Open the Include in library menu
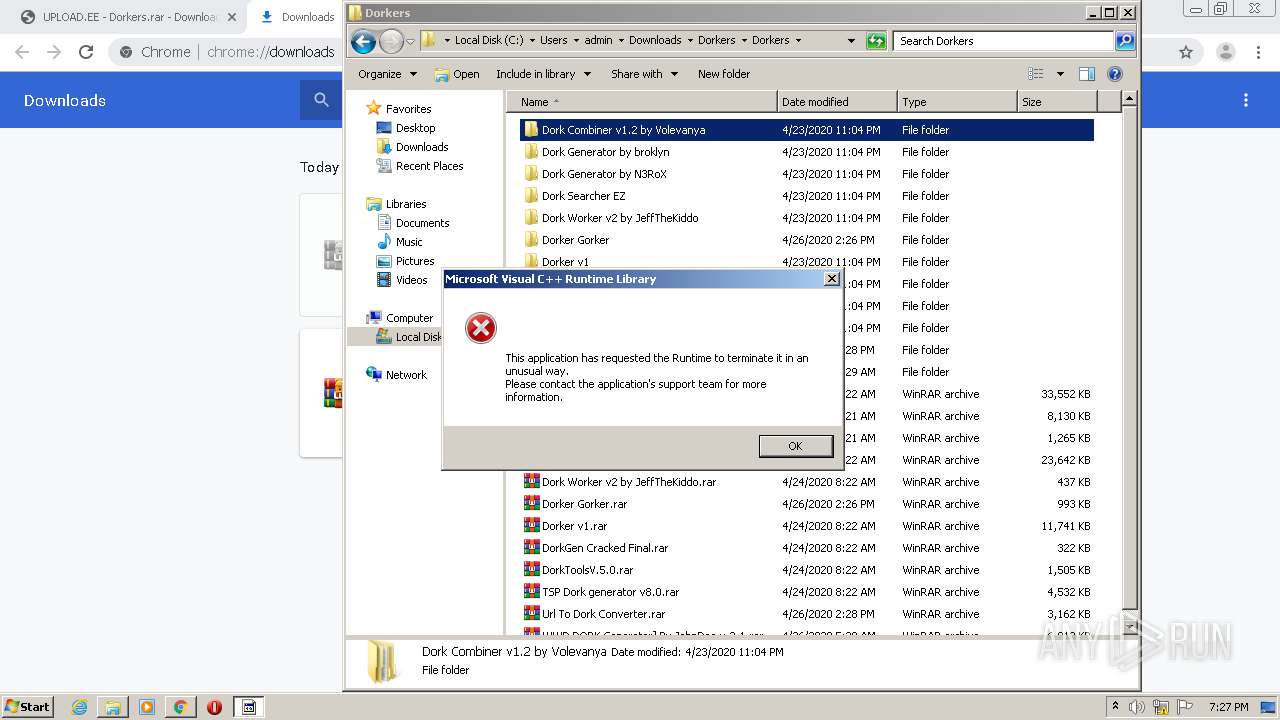 543,74
